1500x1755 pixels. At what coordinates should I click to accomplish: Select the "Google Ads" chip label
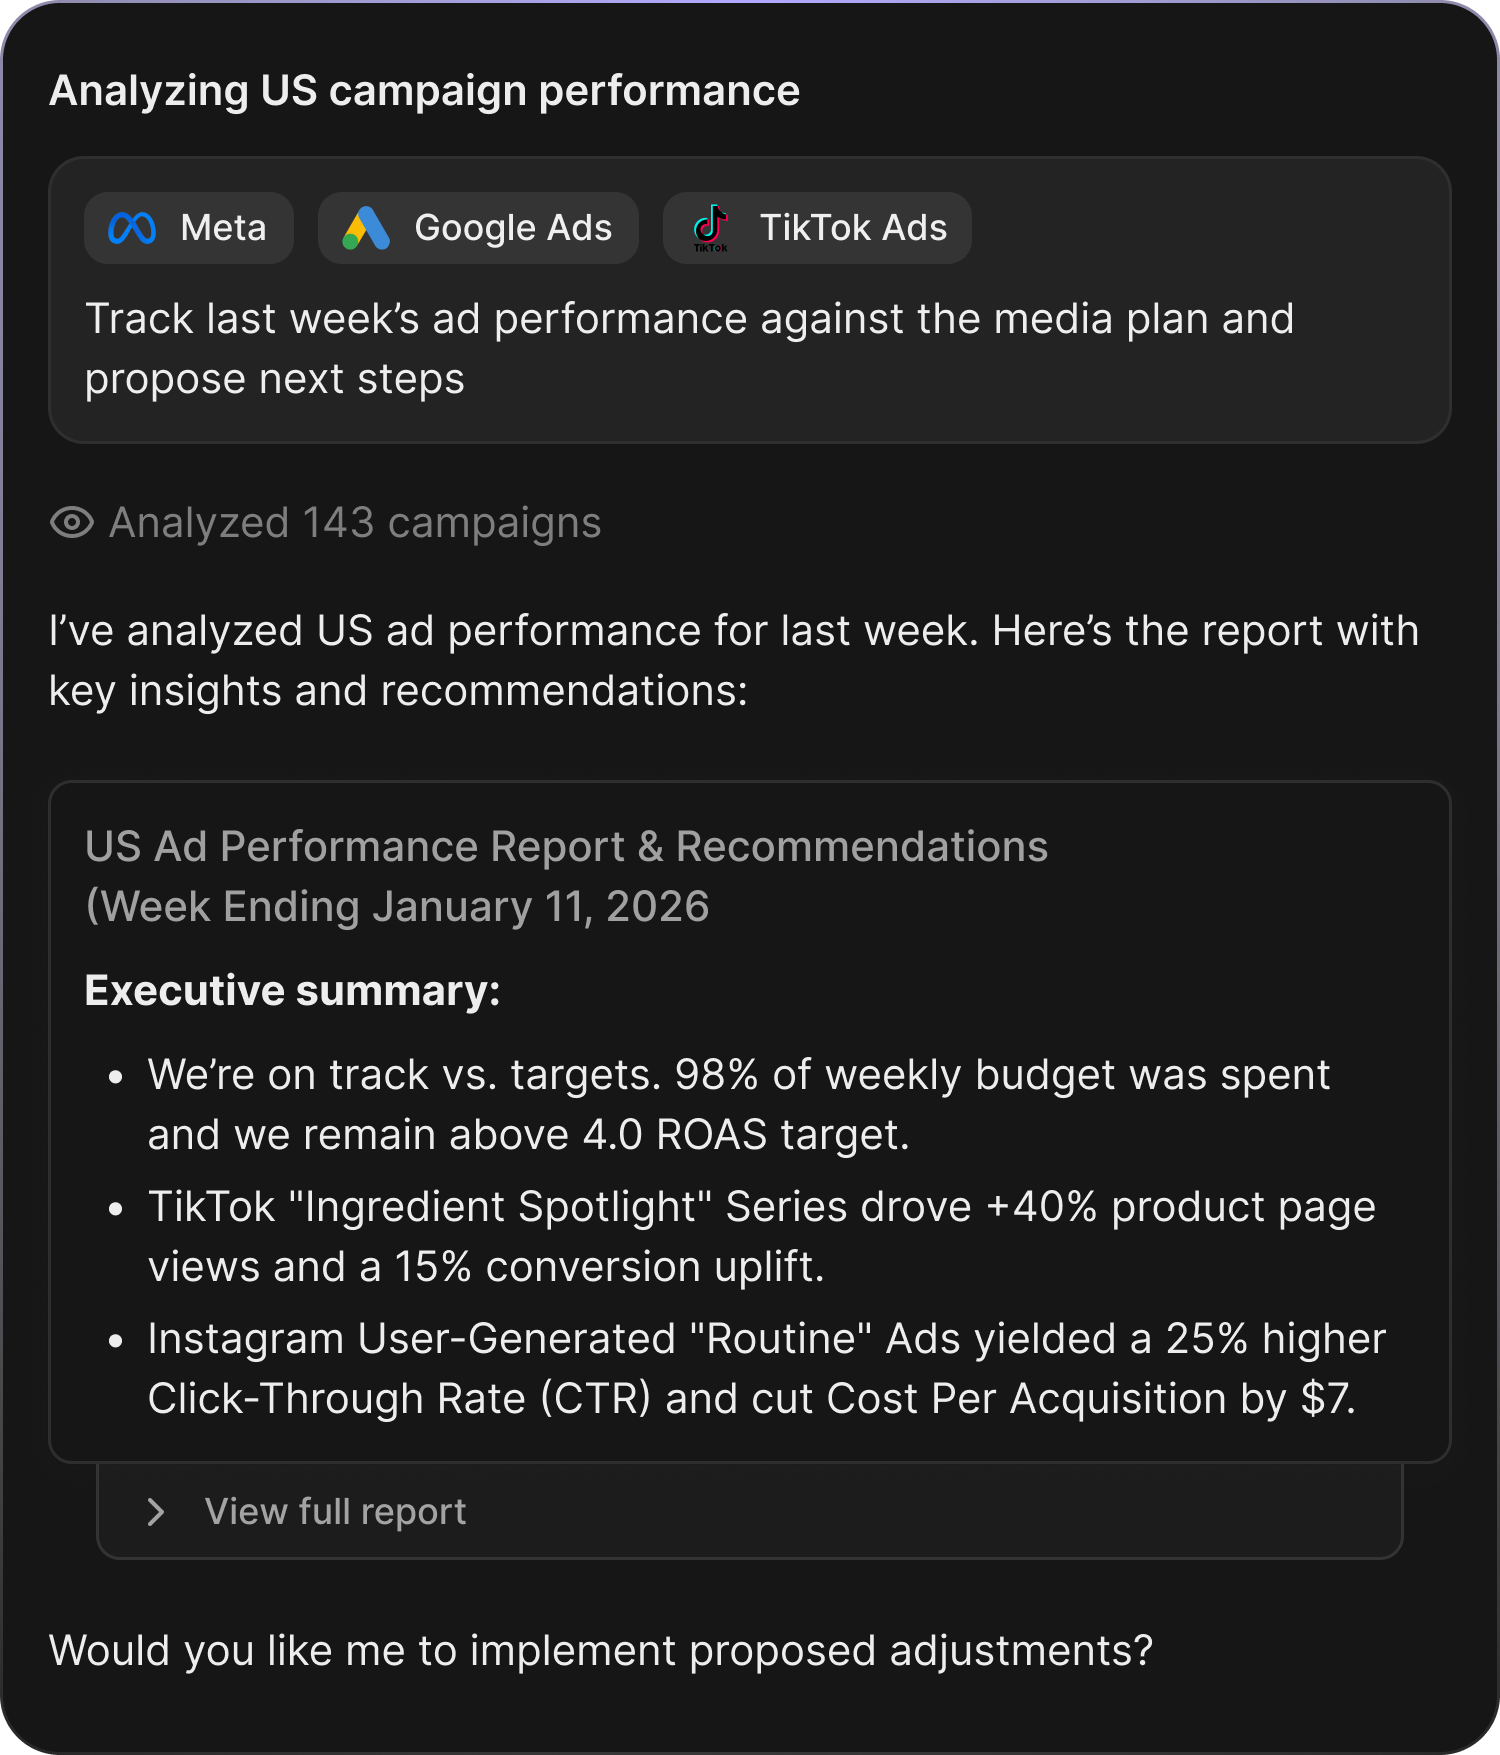coord(513,228)
